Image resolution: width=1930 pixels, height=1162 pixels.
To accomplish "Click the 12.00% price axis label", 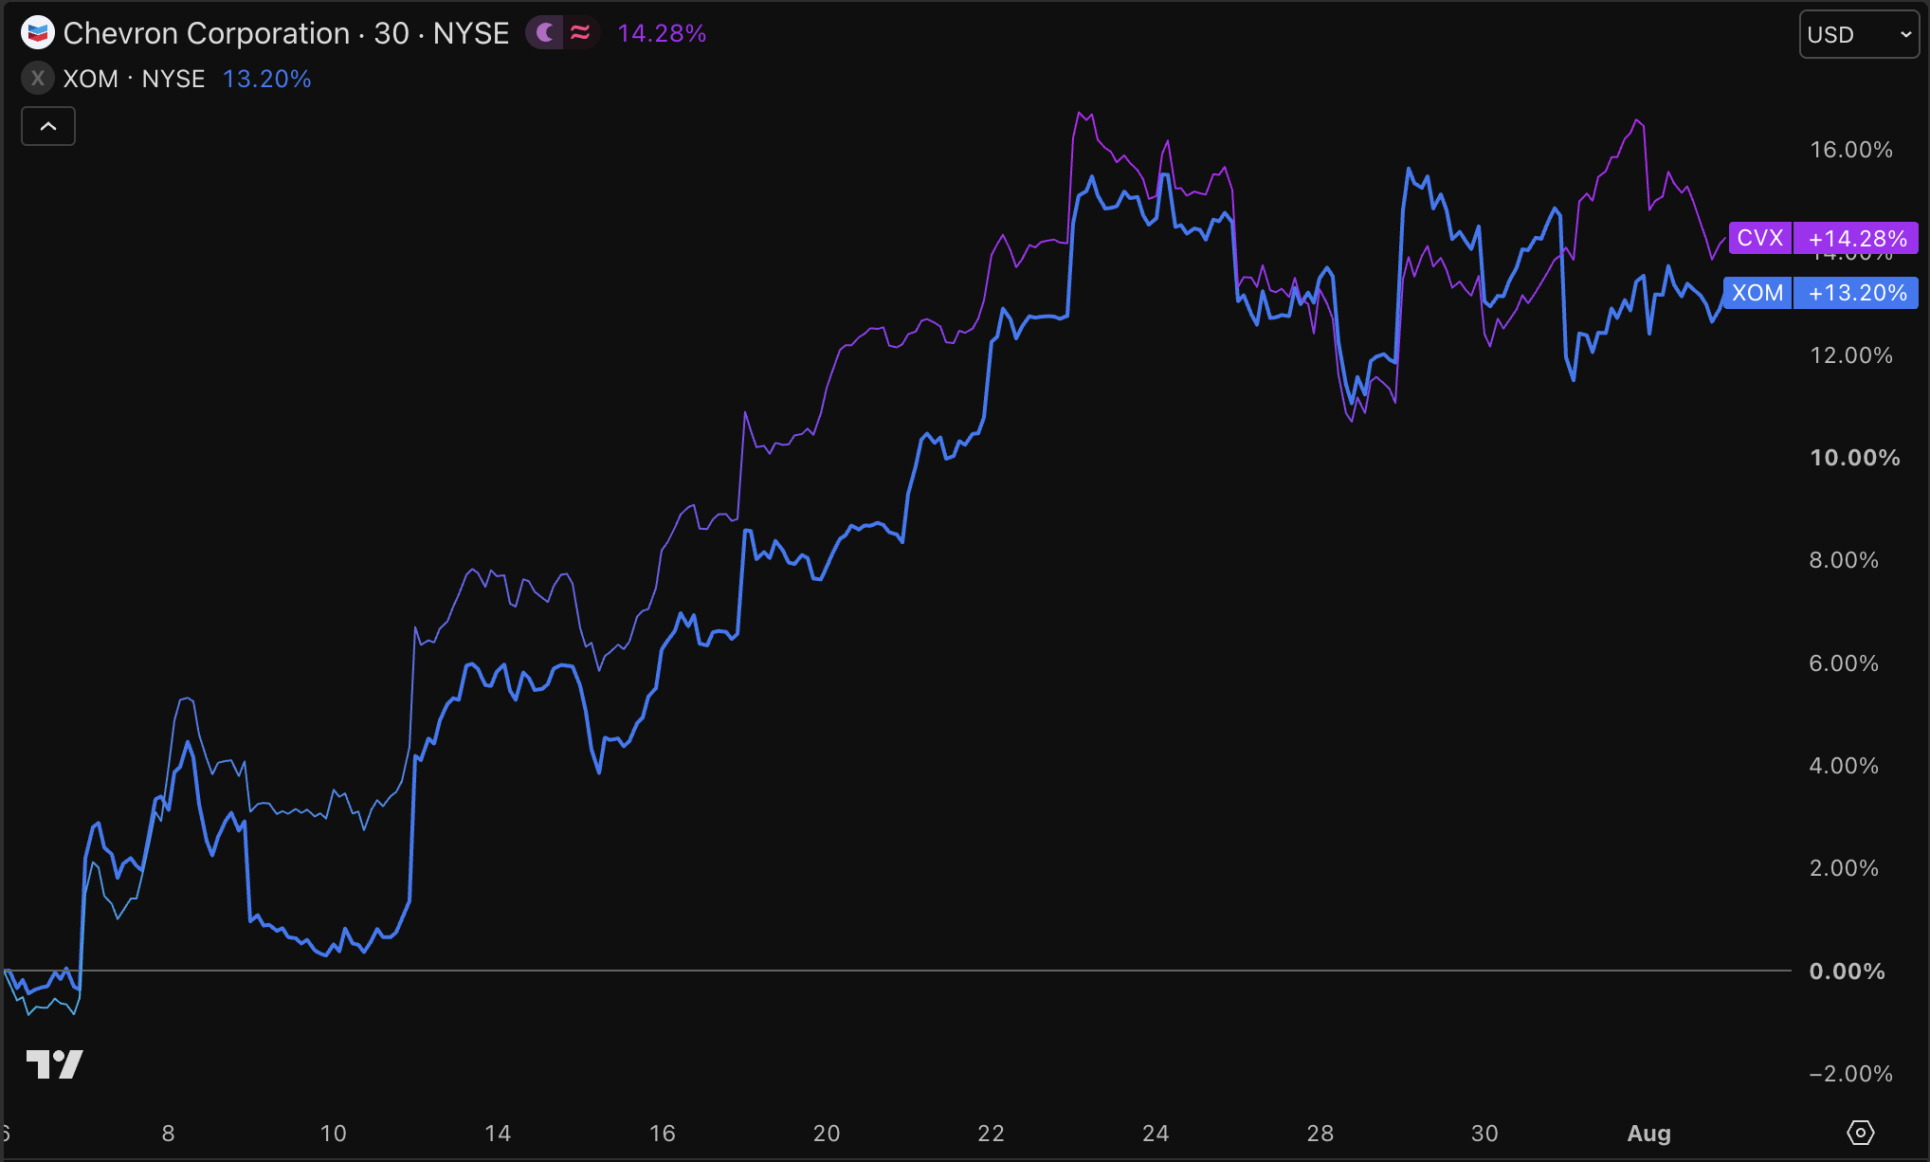I will tap(1851, 355).
